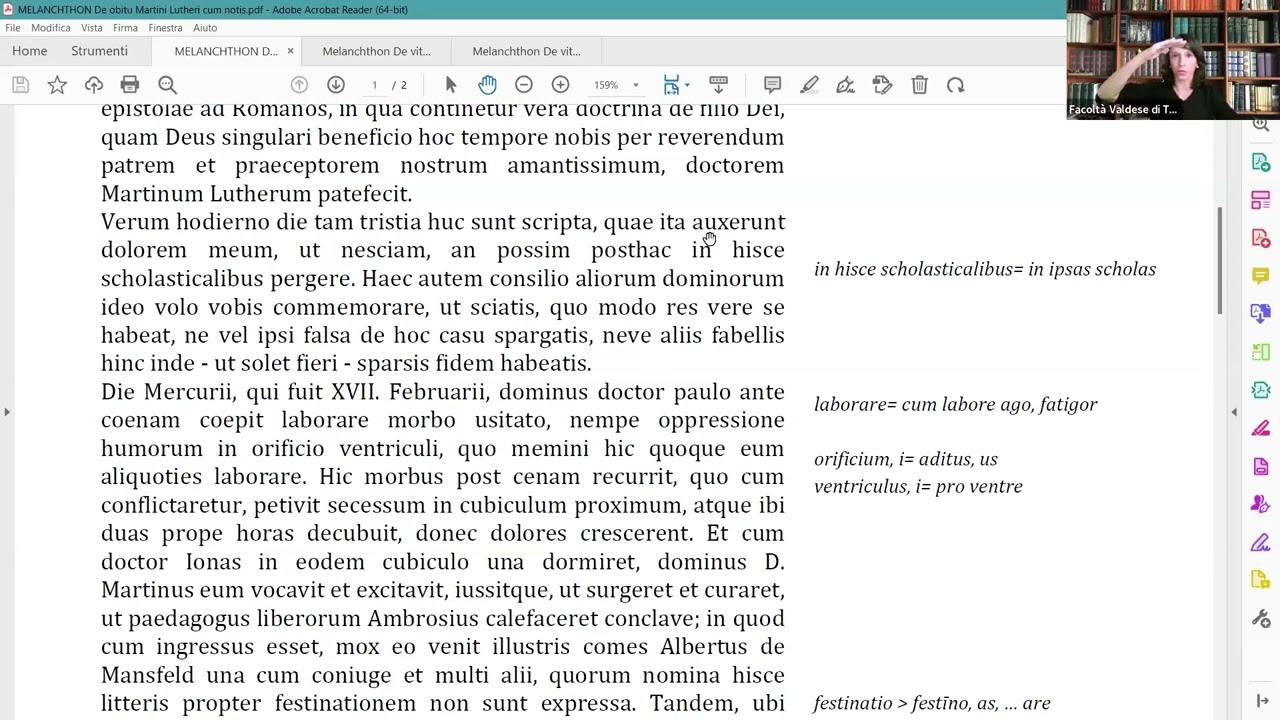Zoom out with minus icon

tap(524, 85)
